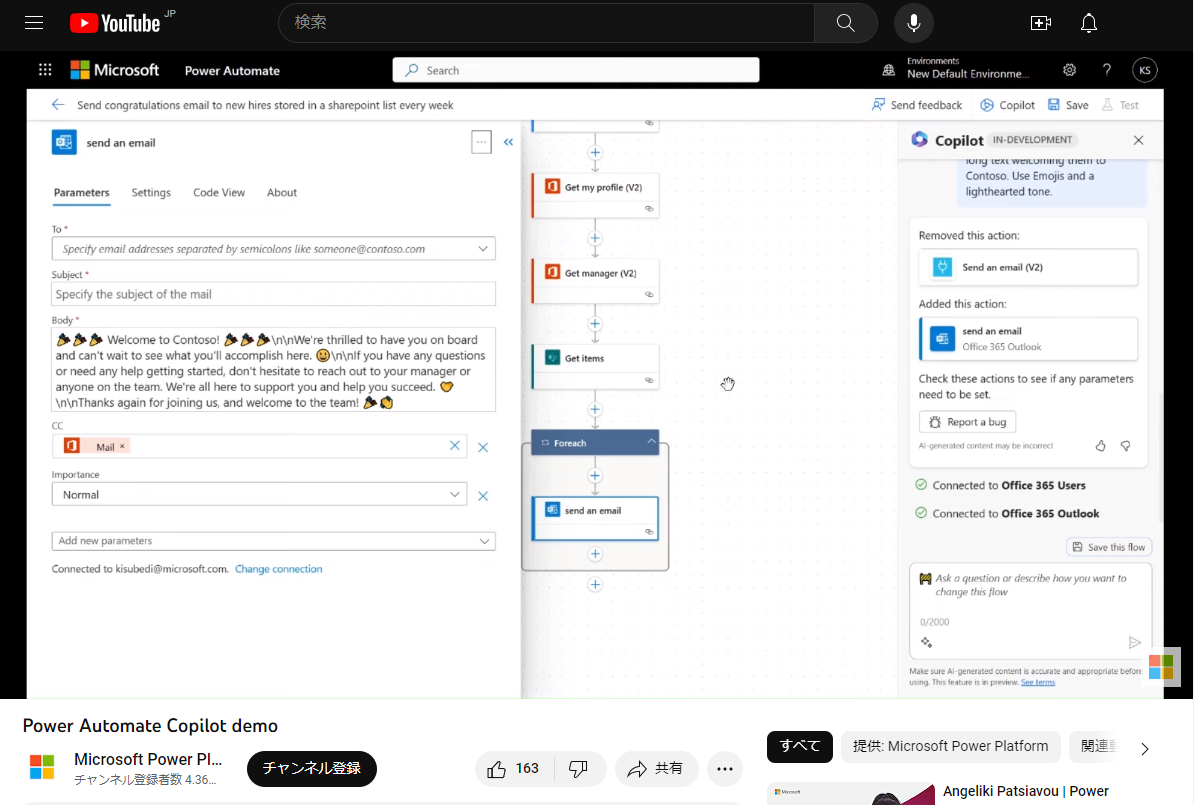1194x805 pixels.
Task: Click the Change connection link
Action: (279, 569)
